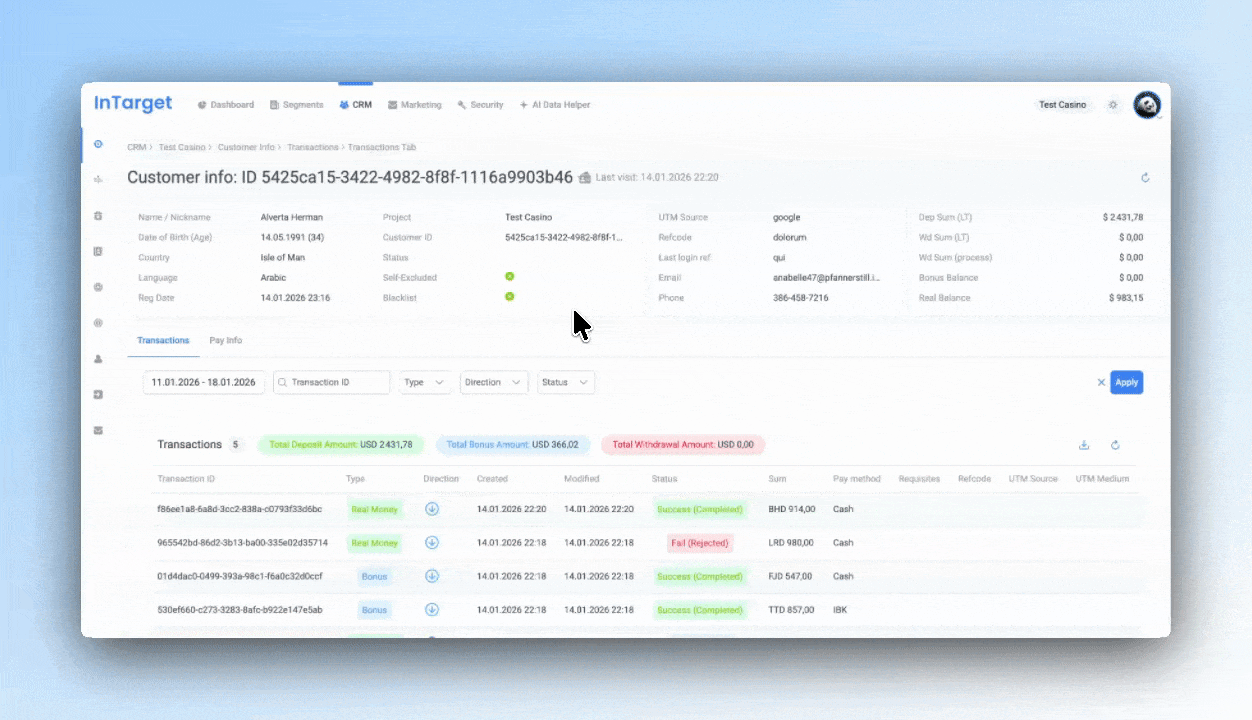1252x720 pixels.
Task: Expand the Direction filter dropdown
Action: [494, 382]
